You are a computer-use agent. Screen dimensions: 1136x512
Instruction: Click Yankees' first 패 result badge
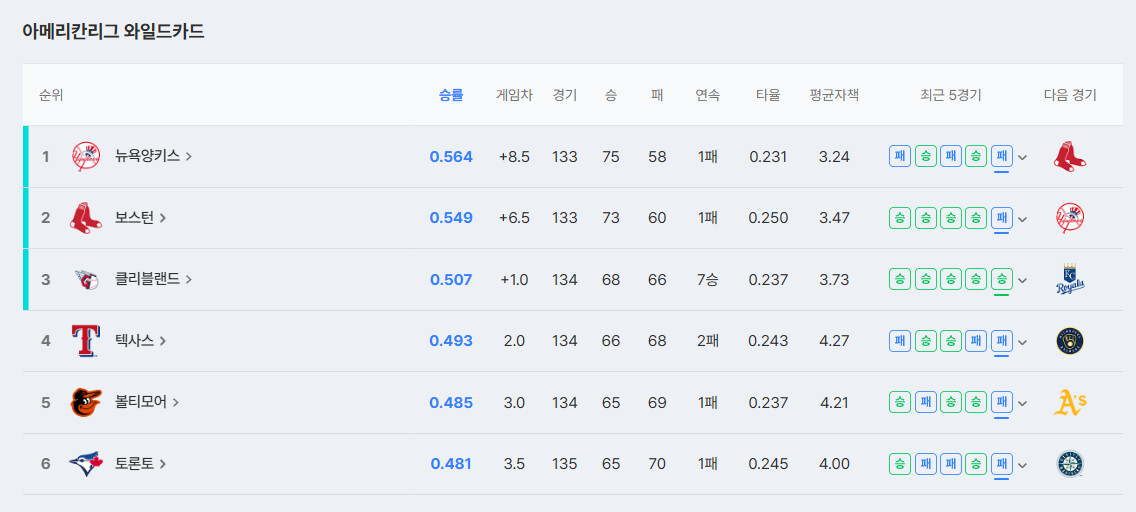[x=901, y=156]
